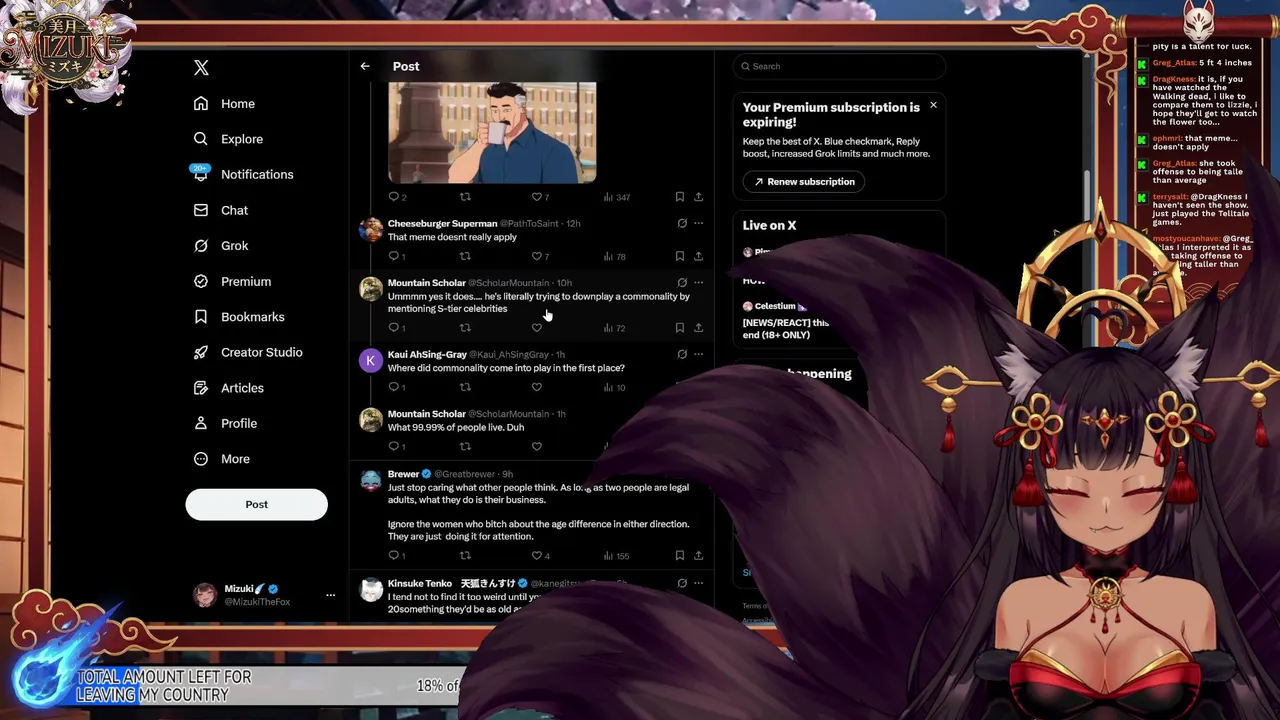This screenshot has width=1280, height=720.
Task: Repost Brewer's post
Action: 465,556
